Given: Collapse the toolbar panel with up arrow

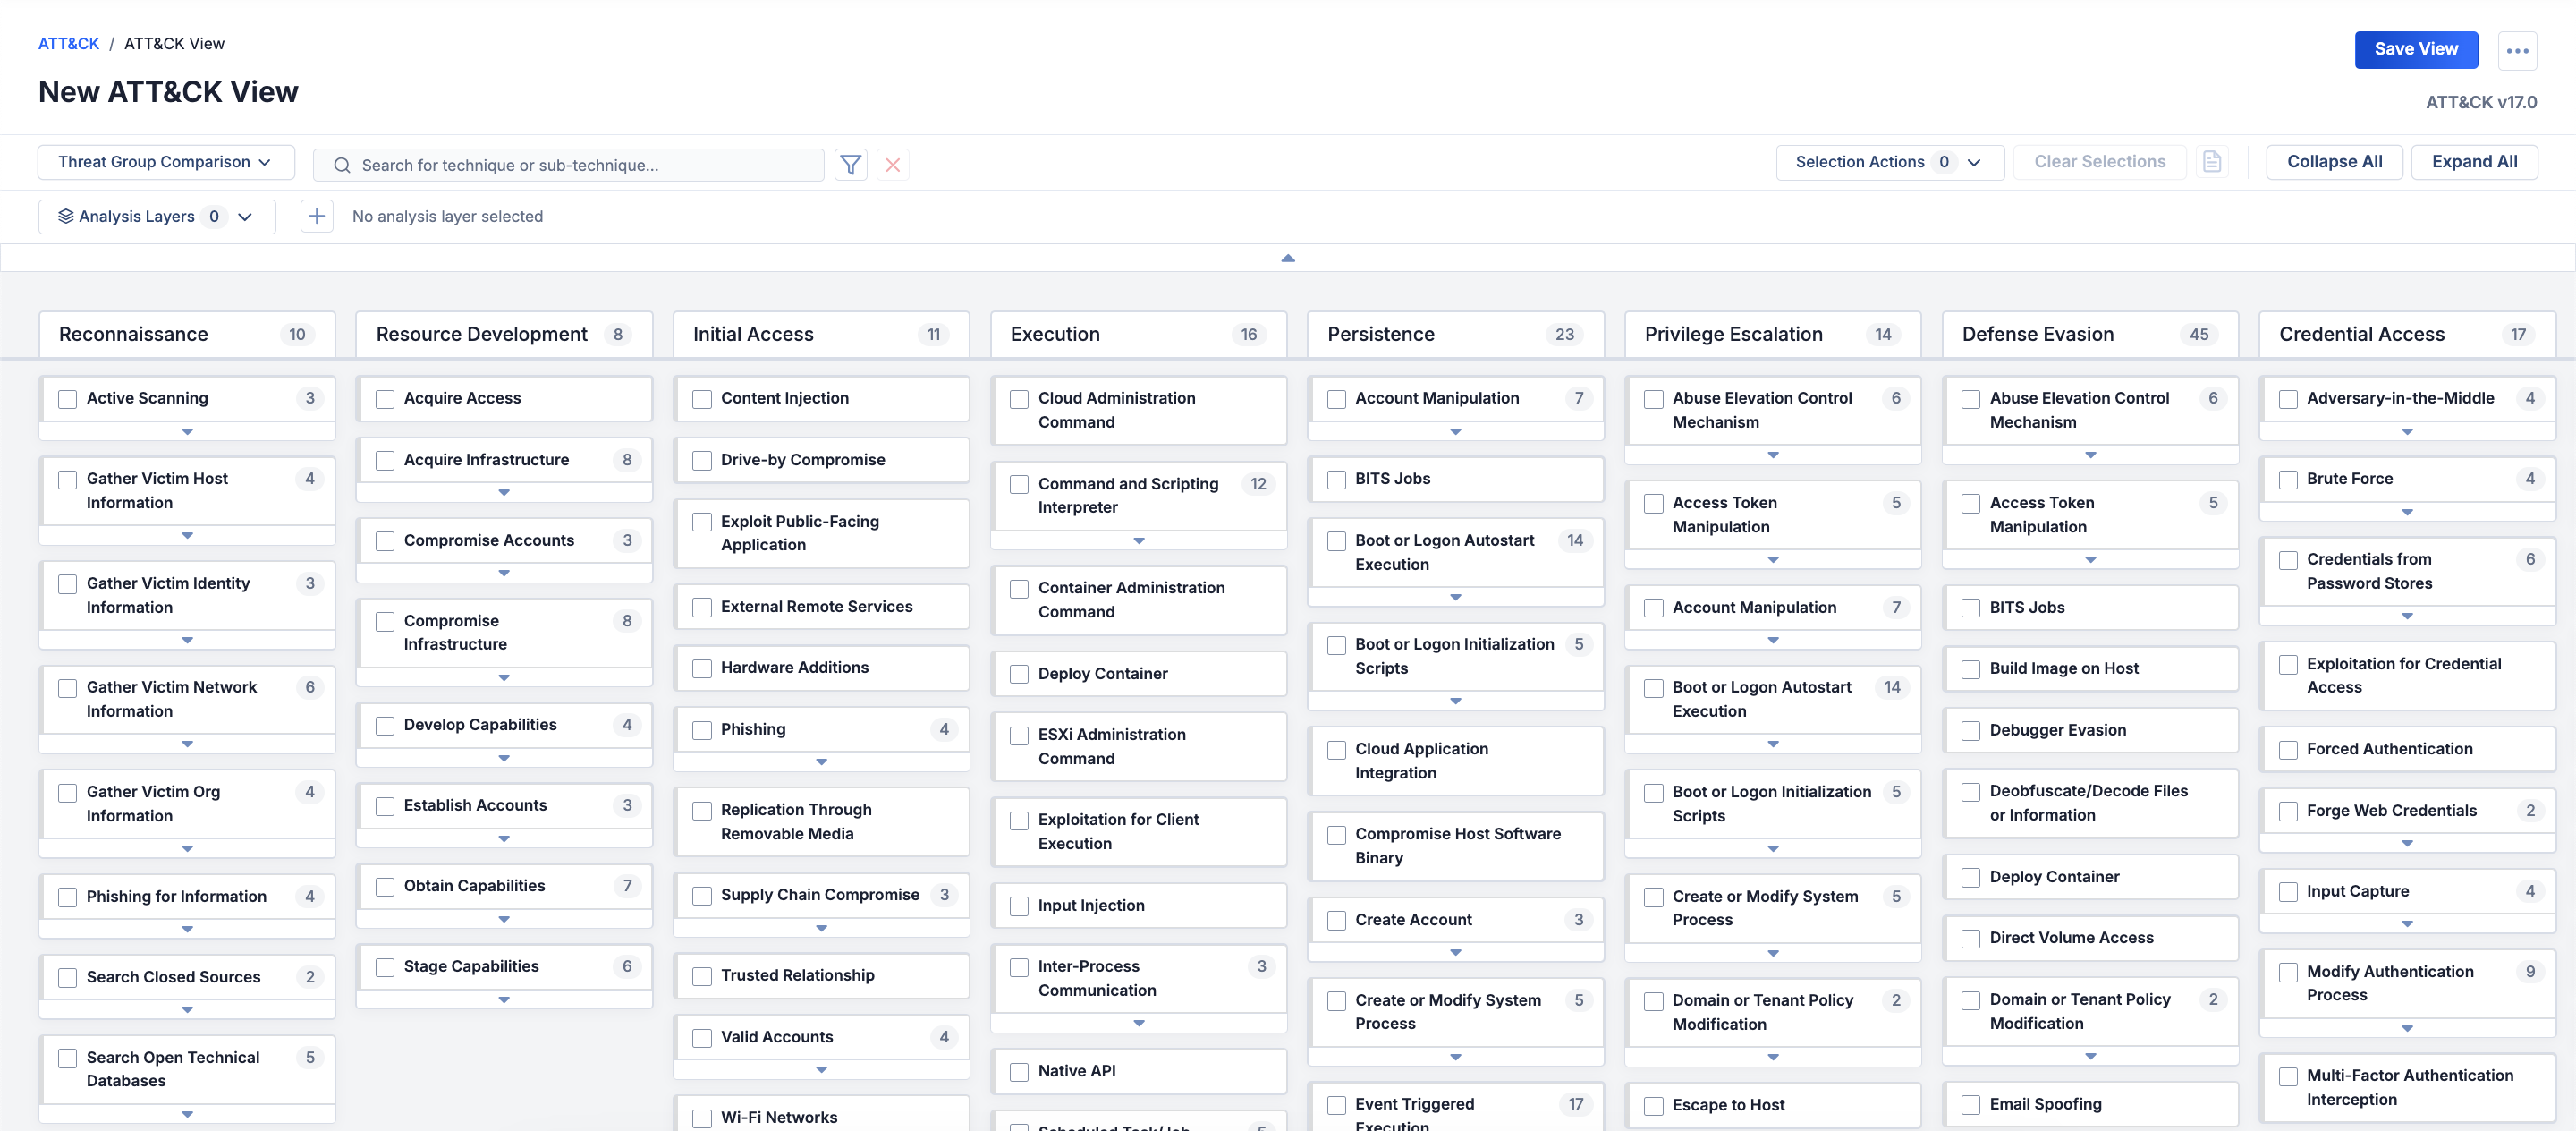Looking at the screenshot, I should [1287, 258].
